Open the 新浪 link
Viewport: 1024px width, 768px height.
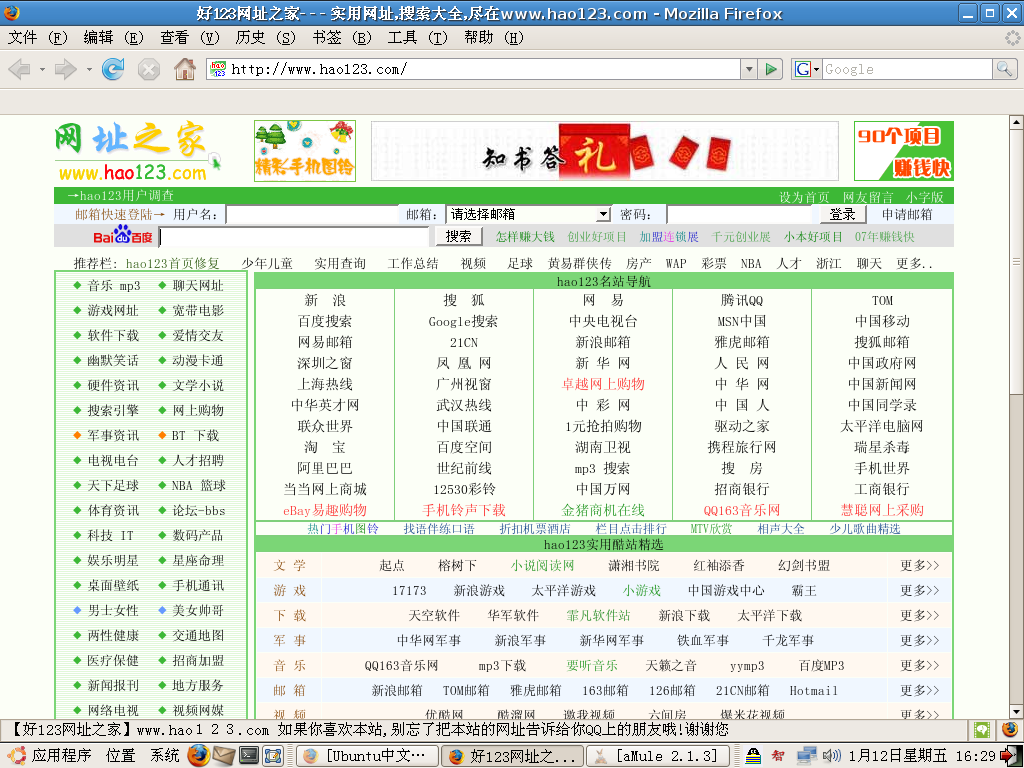(325, 300)
